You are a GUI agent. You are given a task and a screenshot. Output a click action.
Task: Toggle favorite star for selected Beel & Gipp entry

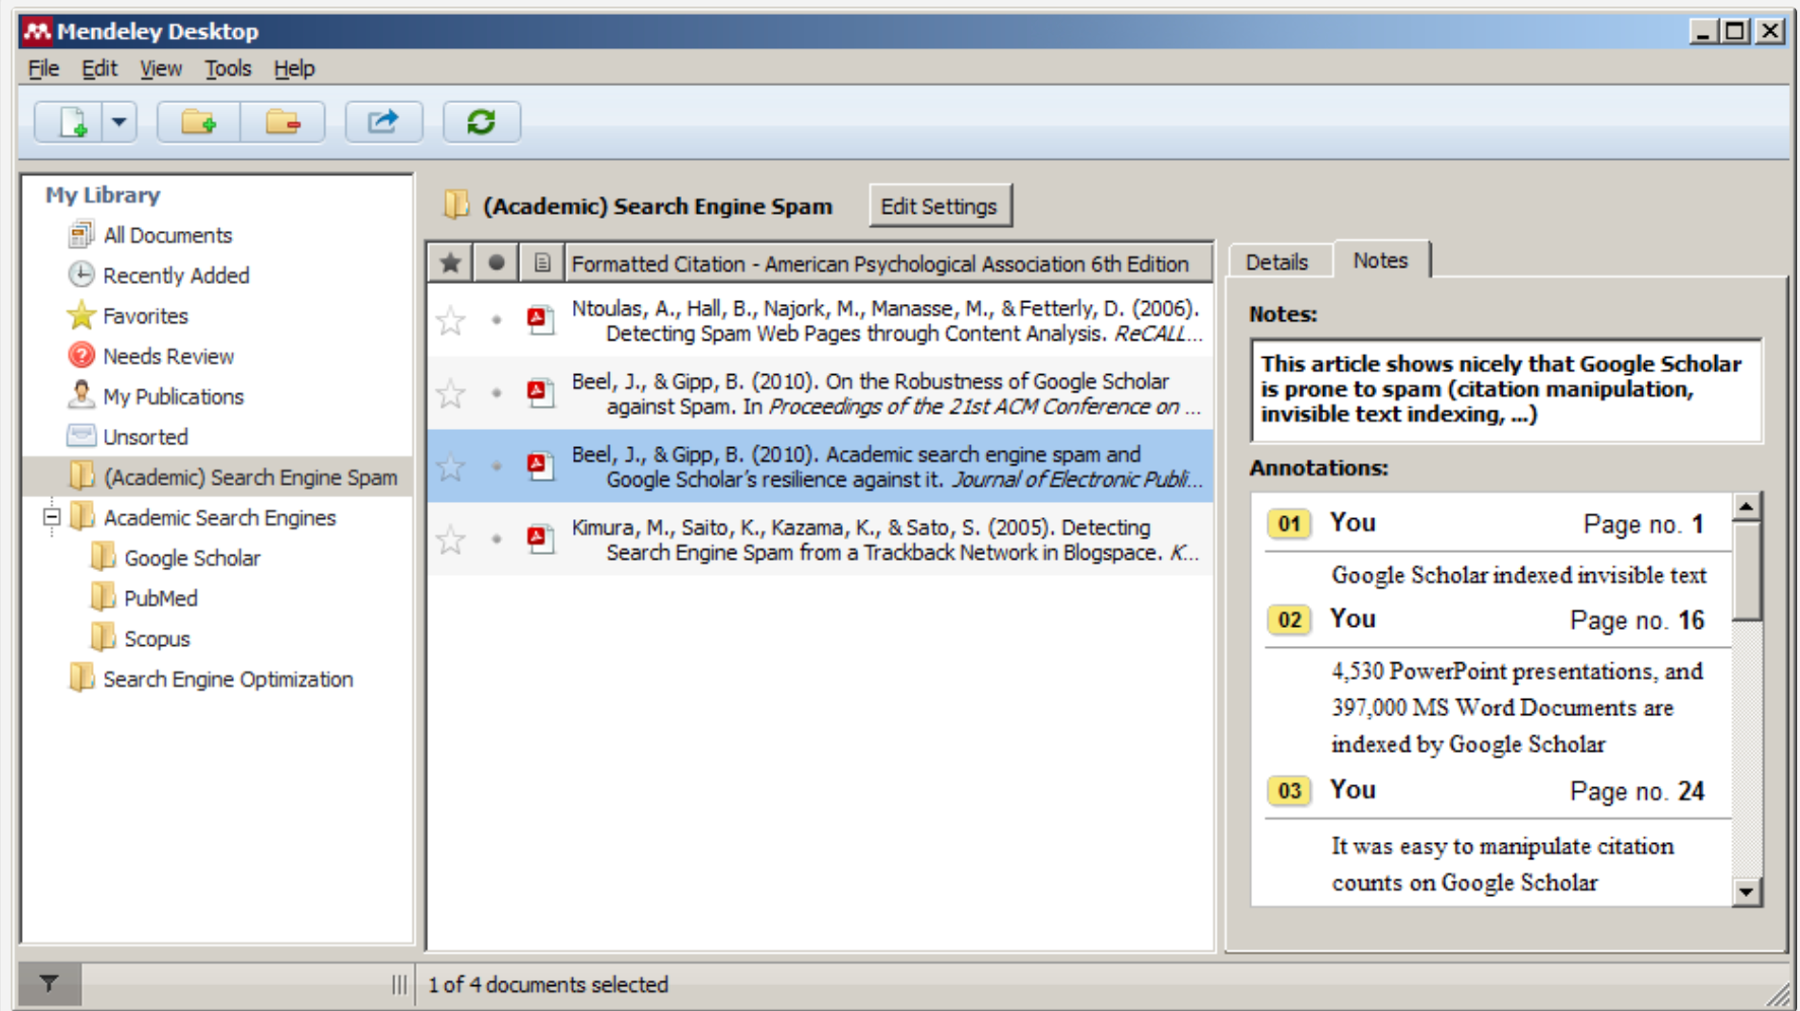pyautogui.click(x=451, y=467)
